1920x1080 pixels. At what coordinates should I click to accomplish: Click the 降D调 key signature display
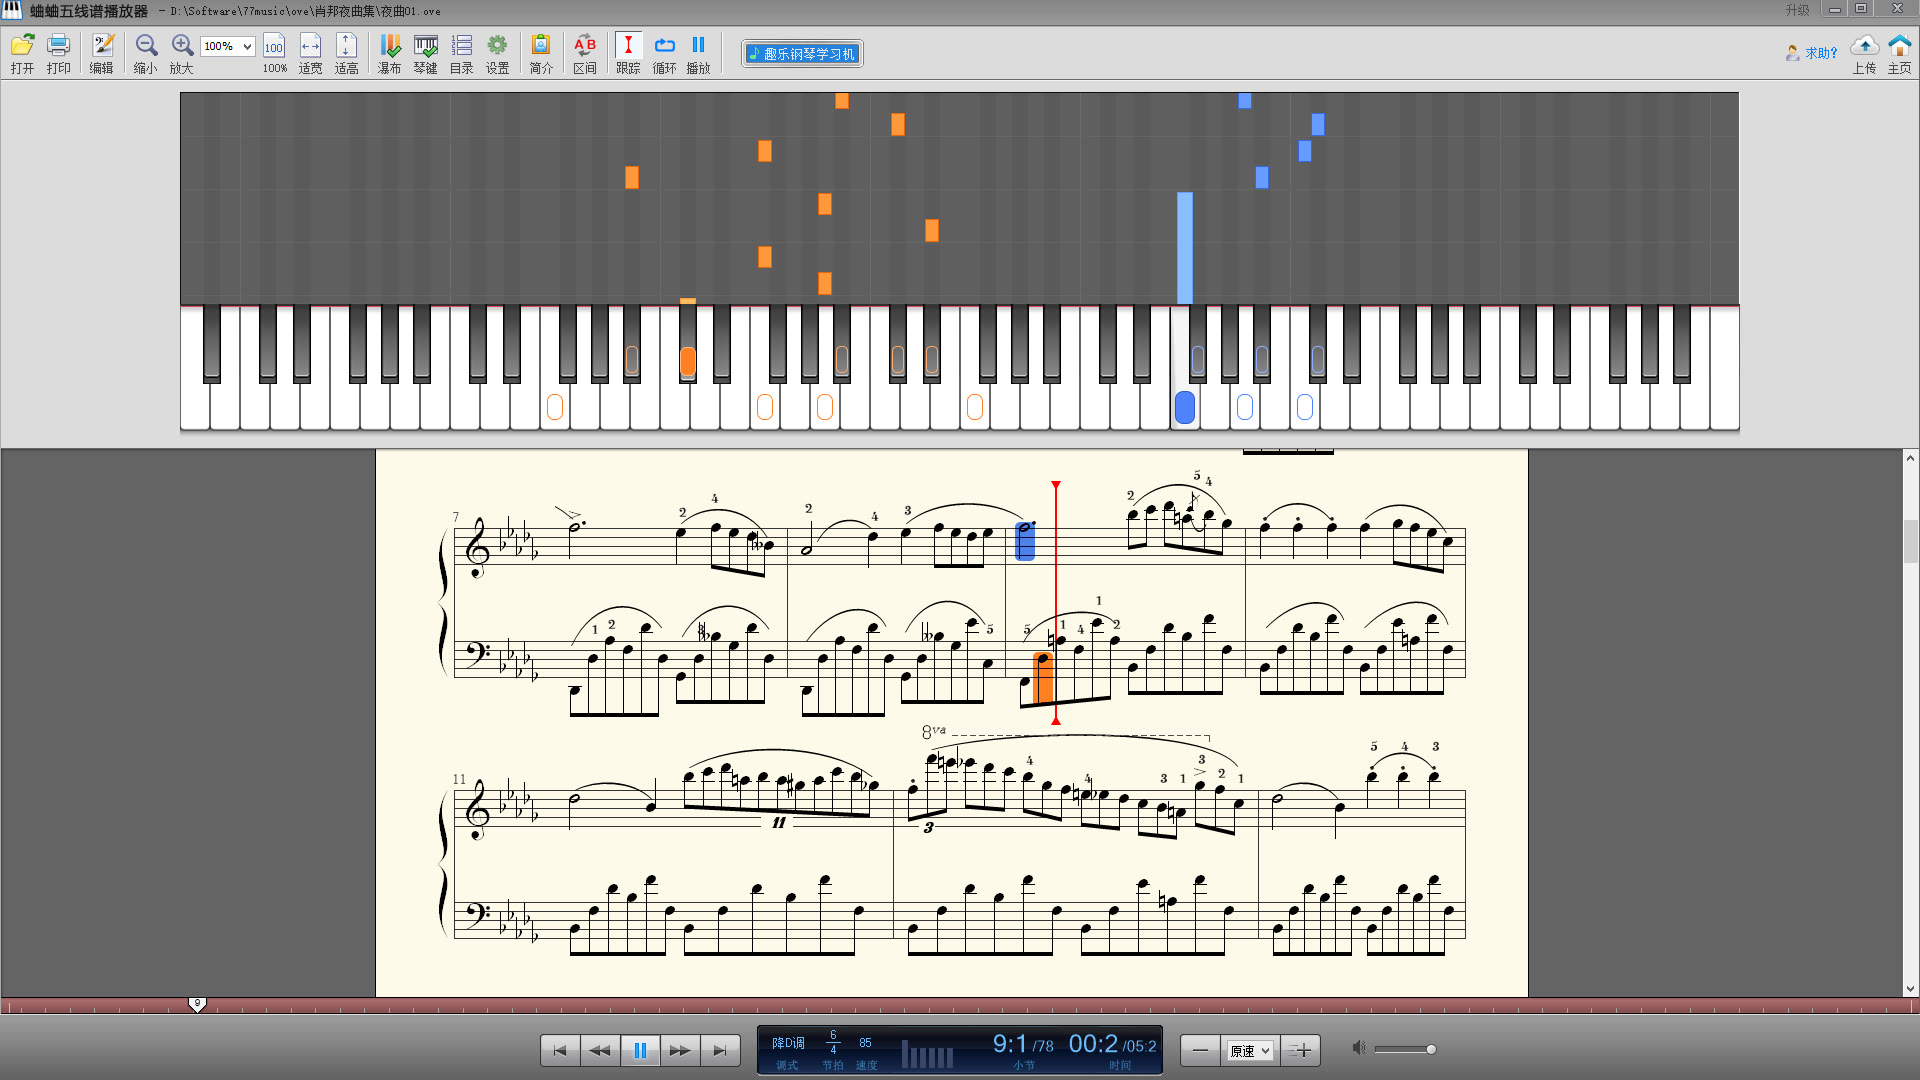pyautogui.click(x=788, y=1043)
